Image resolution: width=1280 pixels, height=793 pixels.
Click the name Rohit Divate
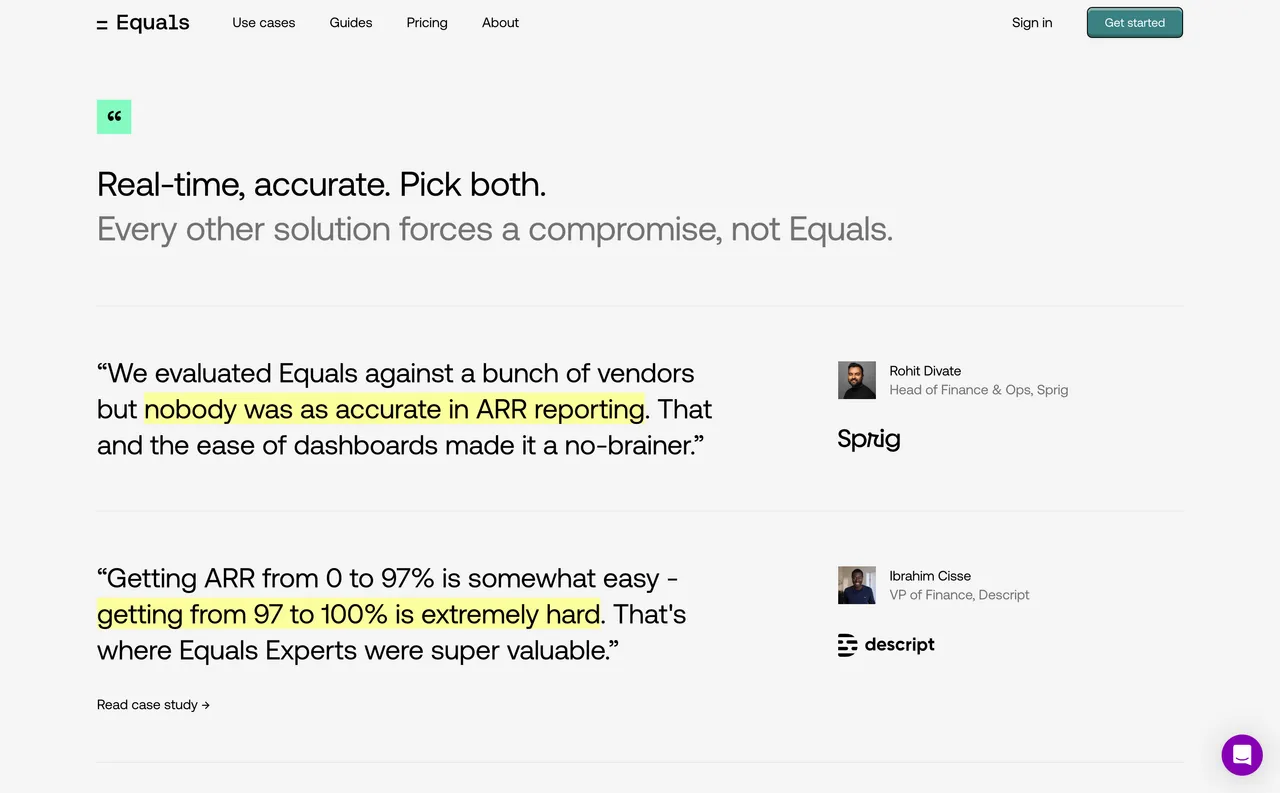coord(925,371)
